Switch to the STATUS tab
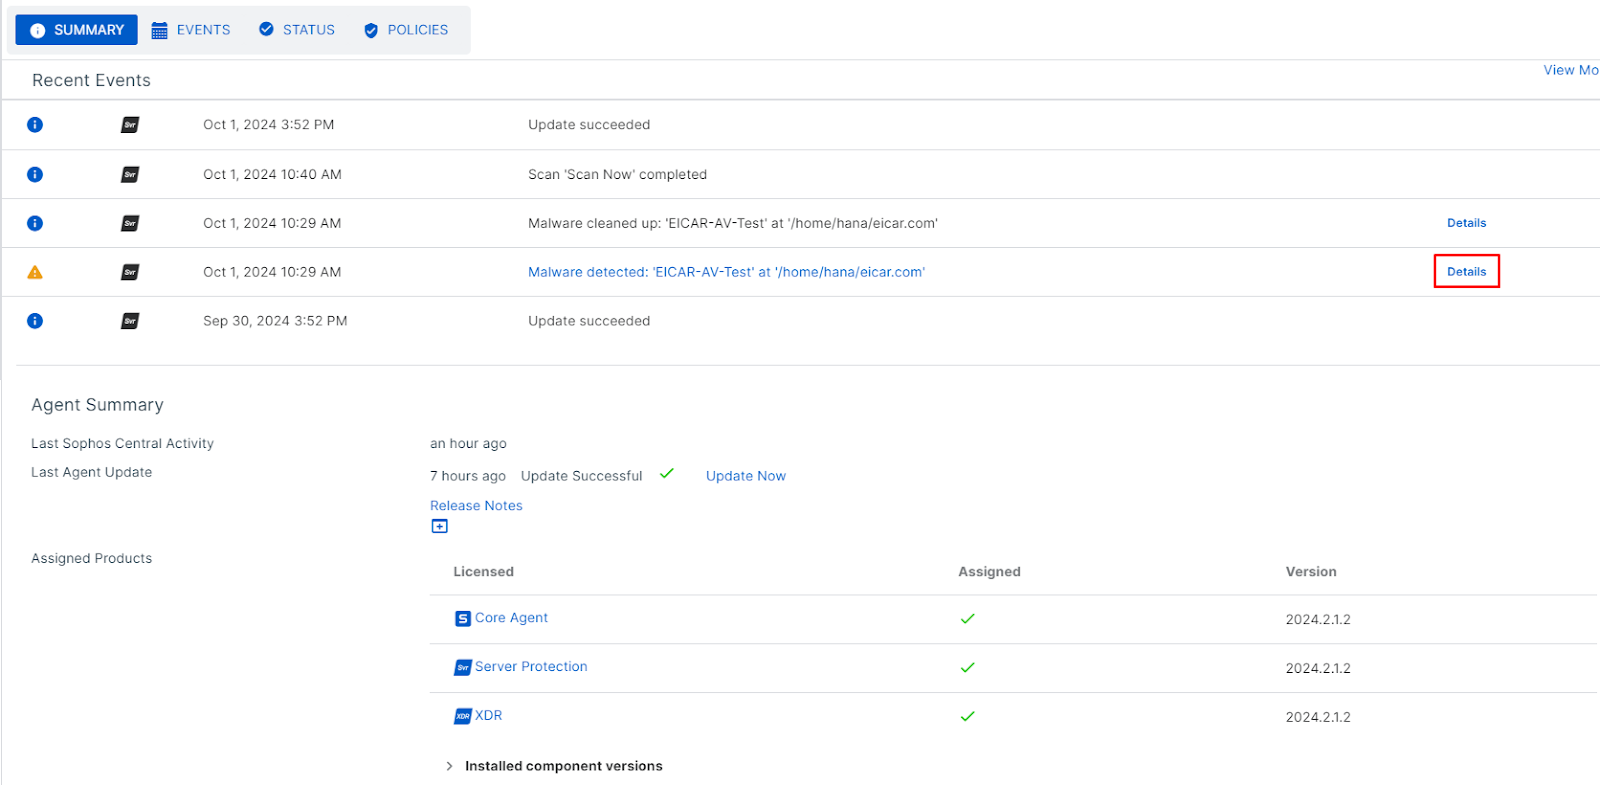 pyautogui.click(x=297, y=30)
